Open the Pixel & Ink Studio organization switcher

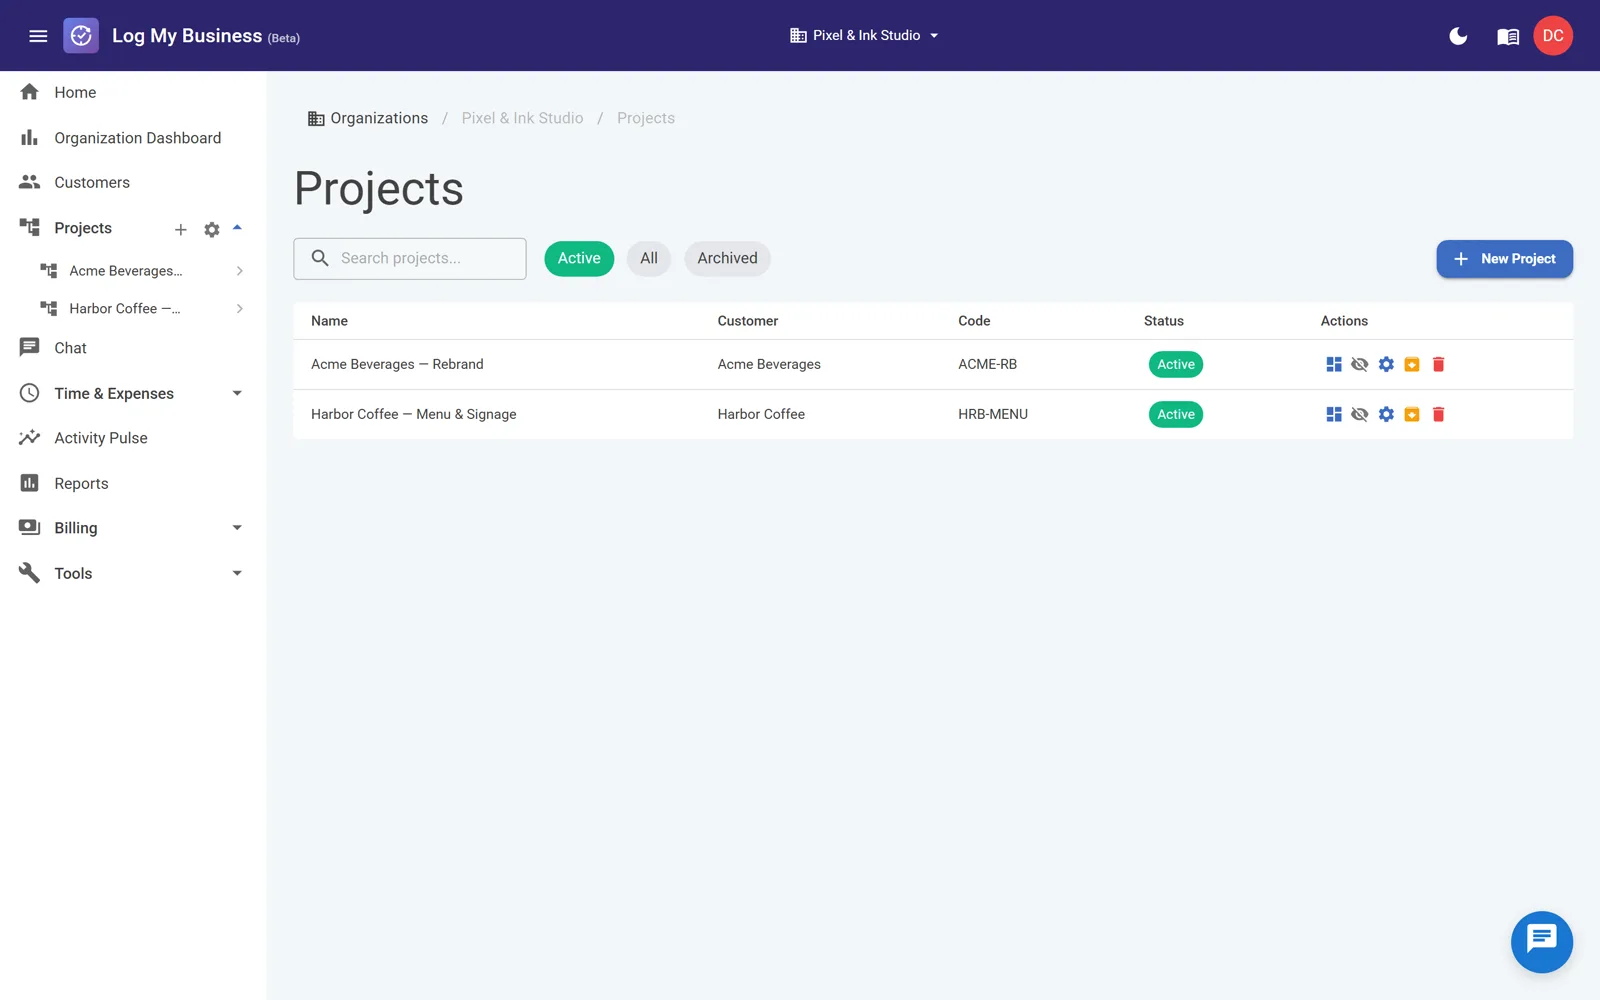click(x=865, y=36)
